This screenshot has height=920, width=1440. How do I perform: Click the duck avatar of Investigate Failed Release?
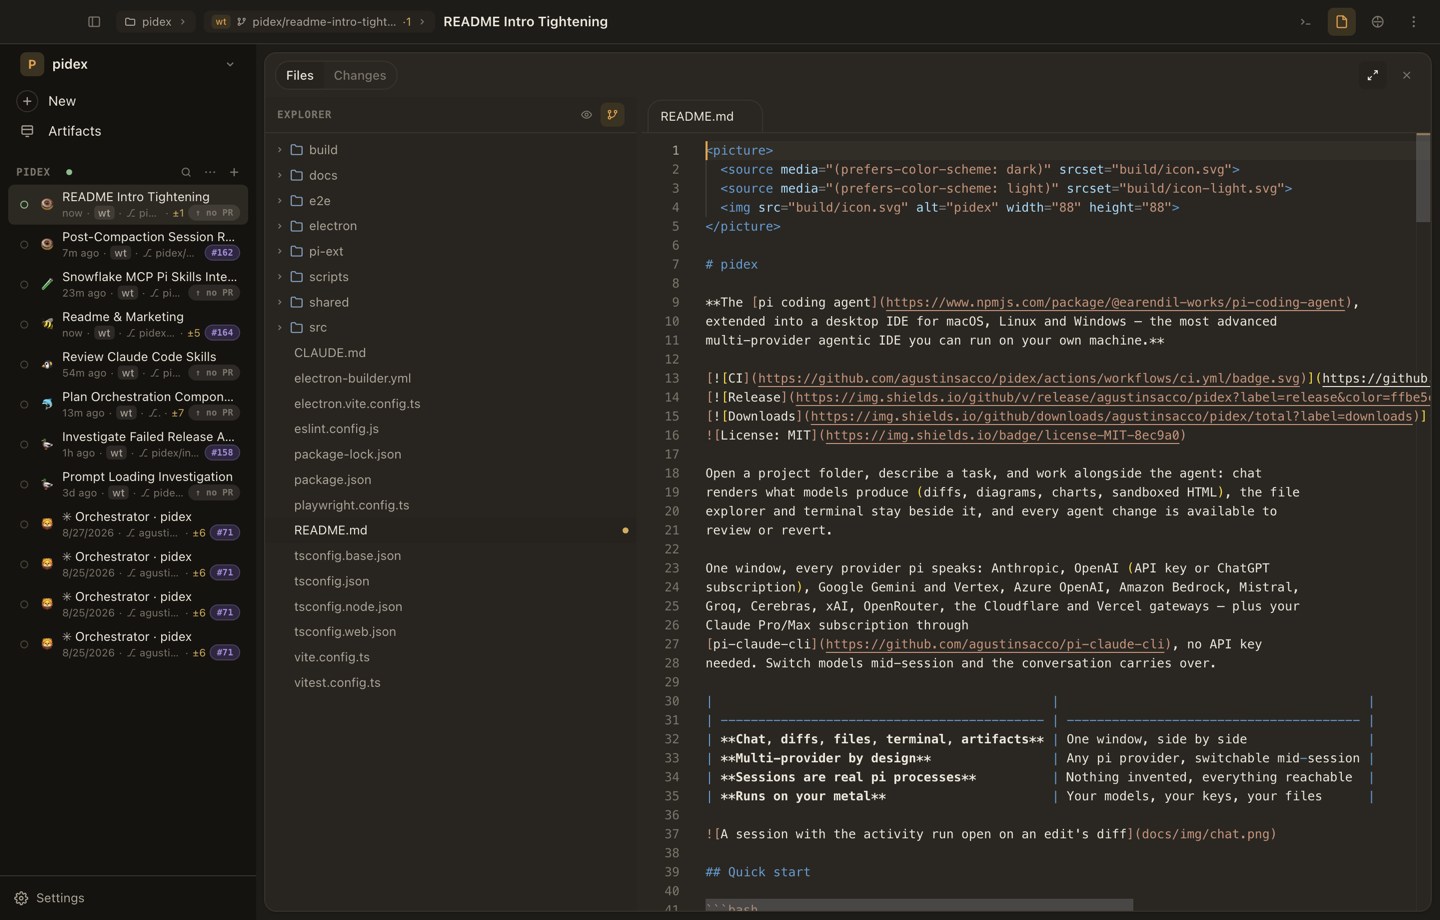coord(47,444)
